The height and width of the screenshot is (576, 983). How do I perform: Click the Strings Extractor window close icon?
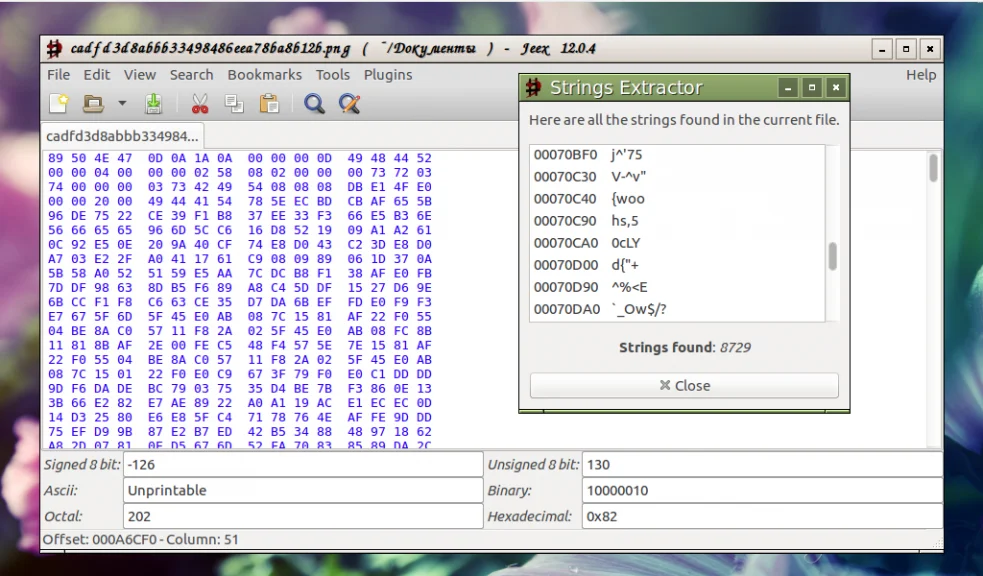point(836,88)
